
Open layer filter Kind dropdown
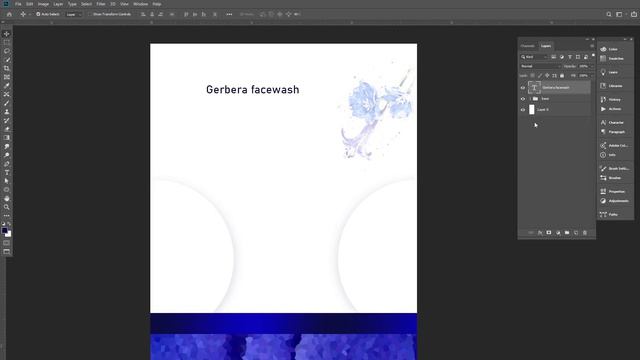click(534, 57)
